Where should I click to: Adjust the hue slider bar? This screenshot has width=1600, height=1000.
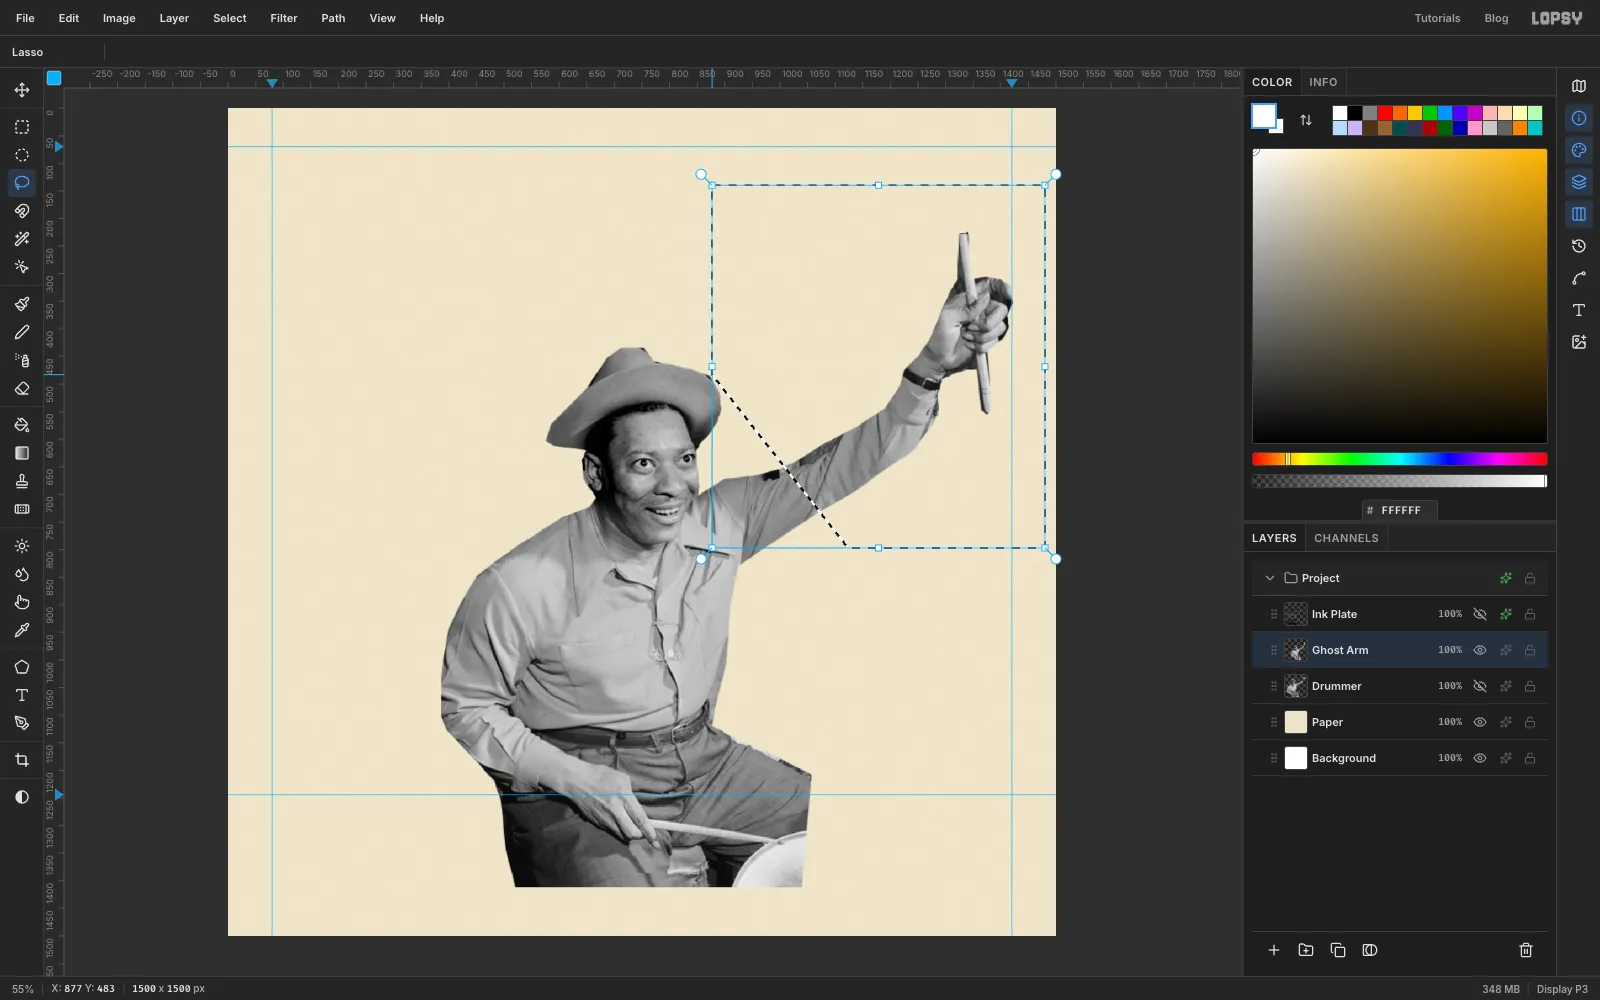tap(1400, 459)
